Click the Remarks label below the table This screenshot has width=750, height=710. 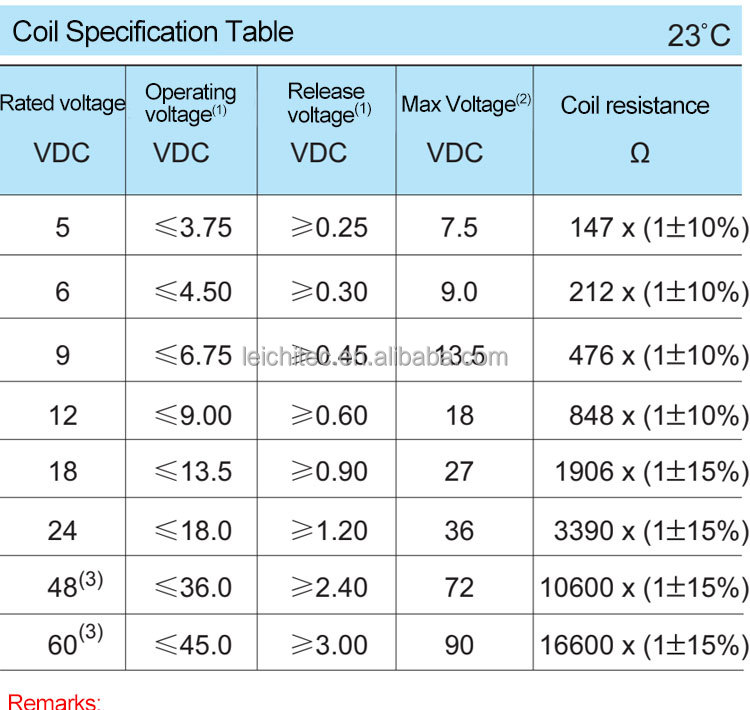point(54,700)
